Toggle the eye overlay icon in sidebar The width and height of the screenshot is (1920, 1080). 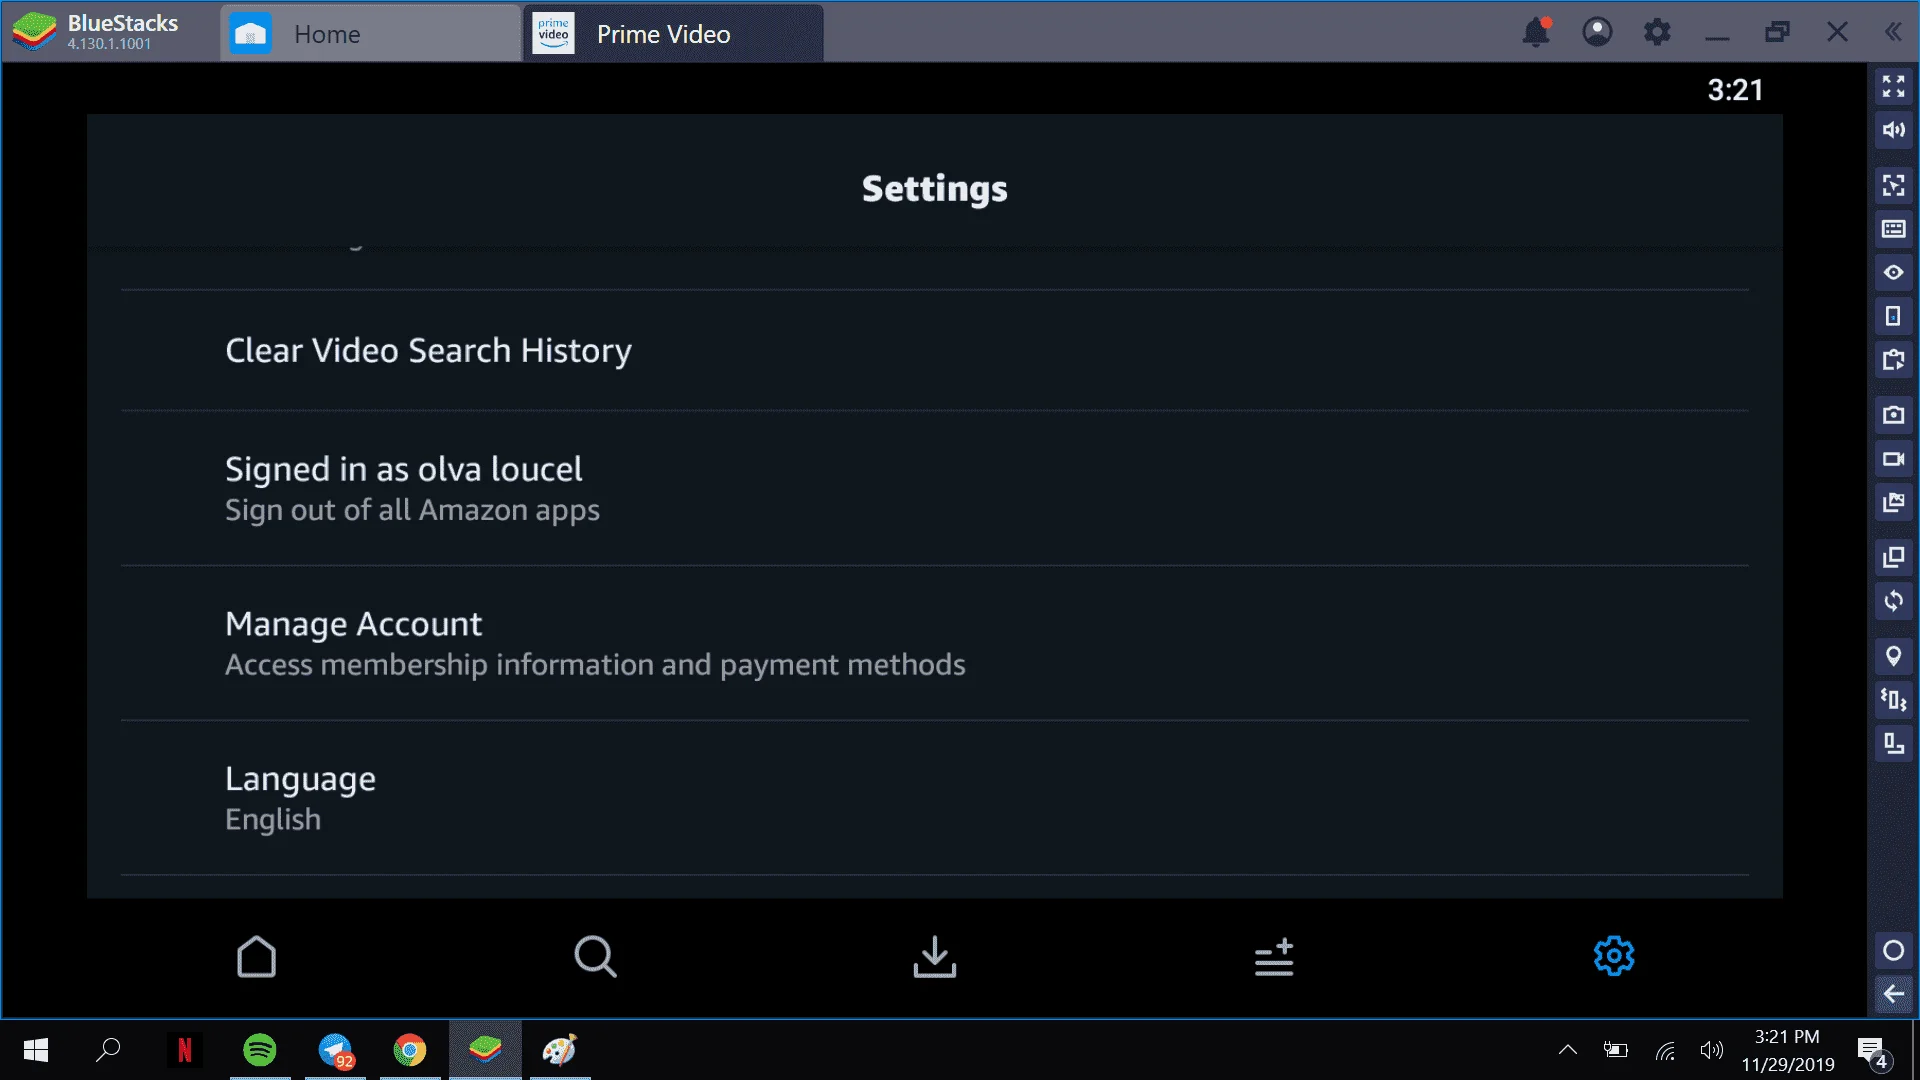point(1893,272)
